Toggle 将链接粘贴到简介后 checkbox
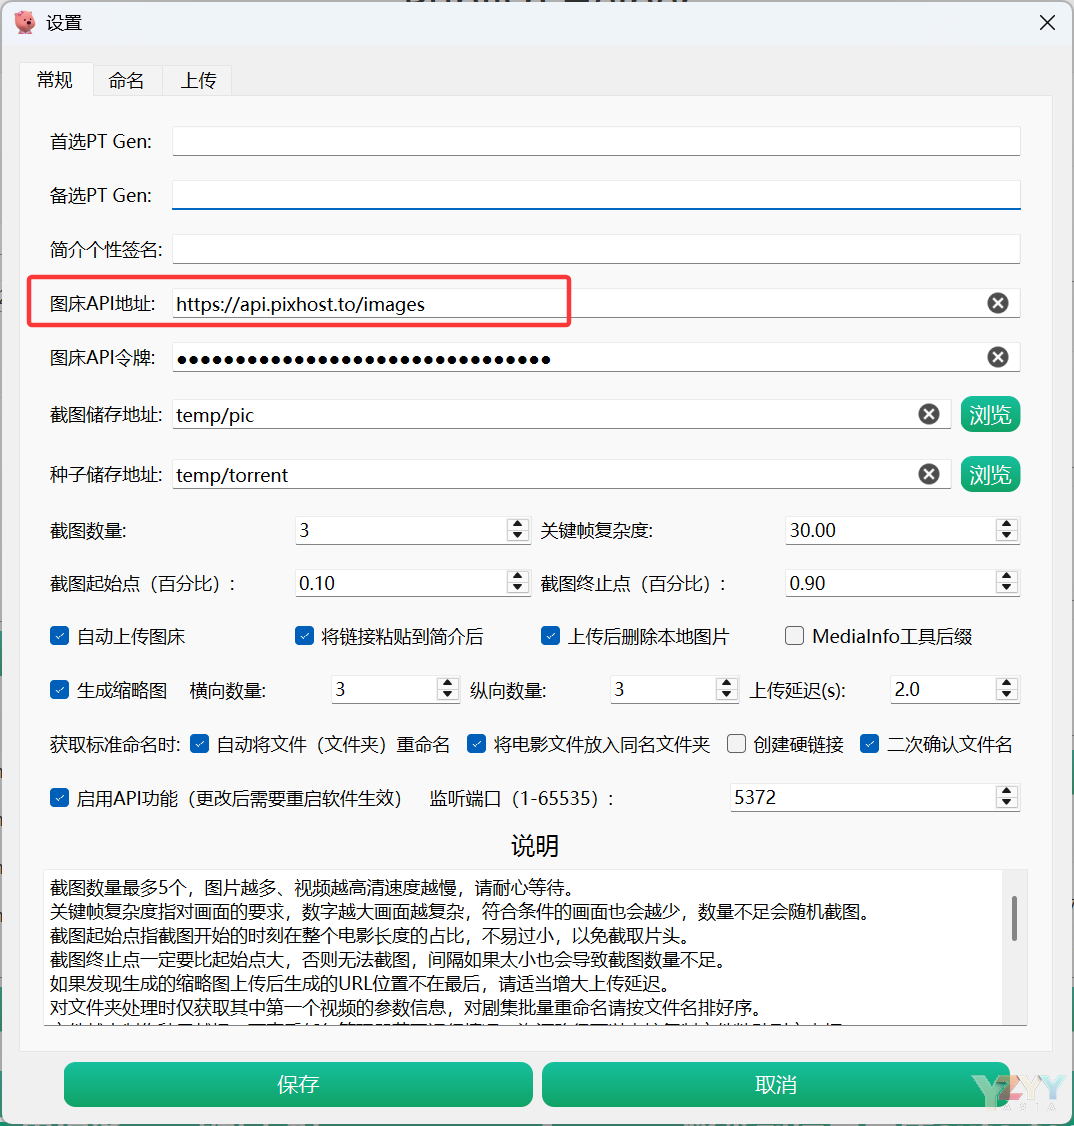The height and width of the screenshot is (1126, 1074). 304,636
